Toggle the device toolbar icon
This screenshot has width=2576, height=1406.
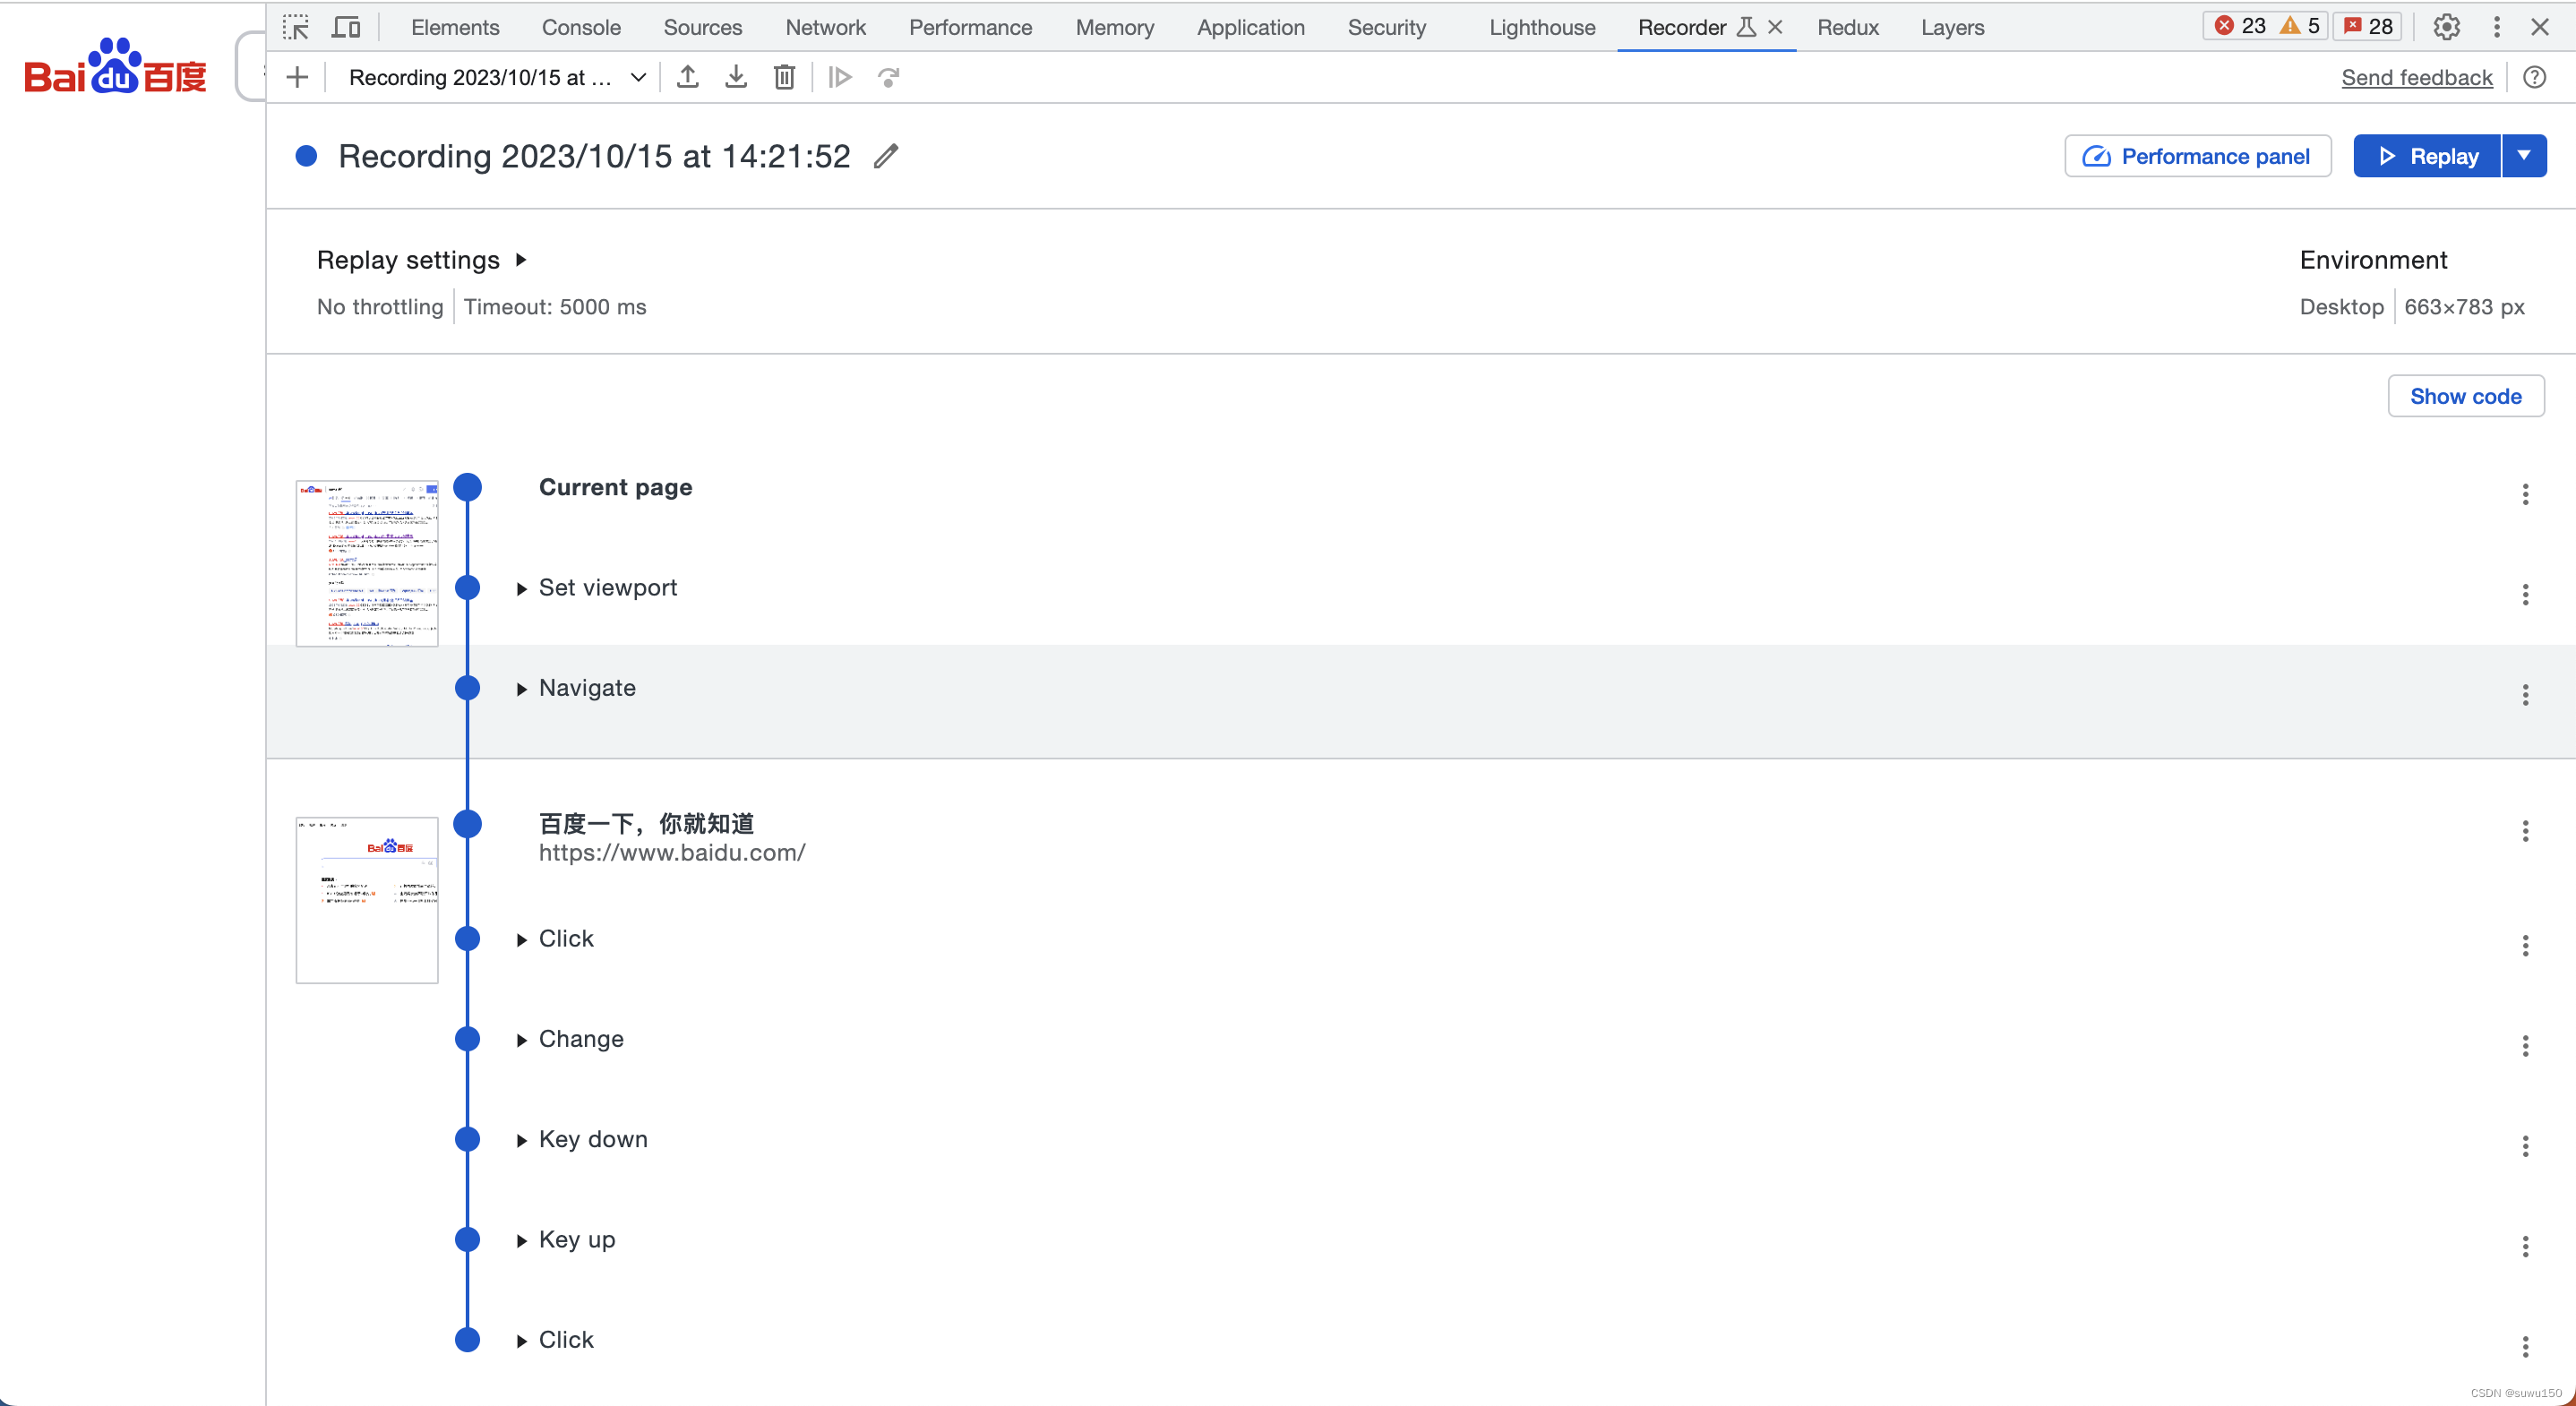346,27
